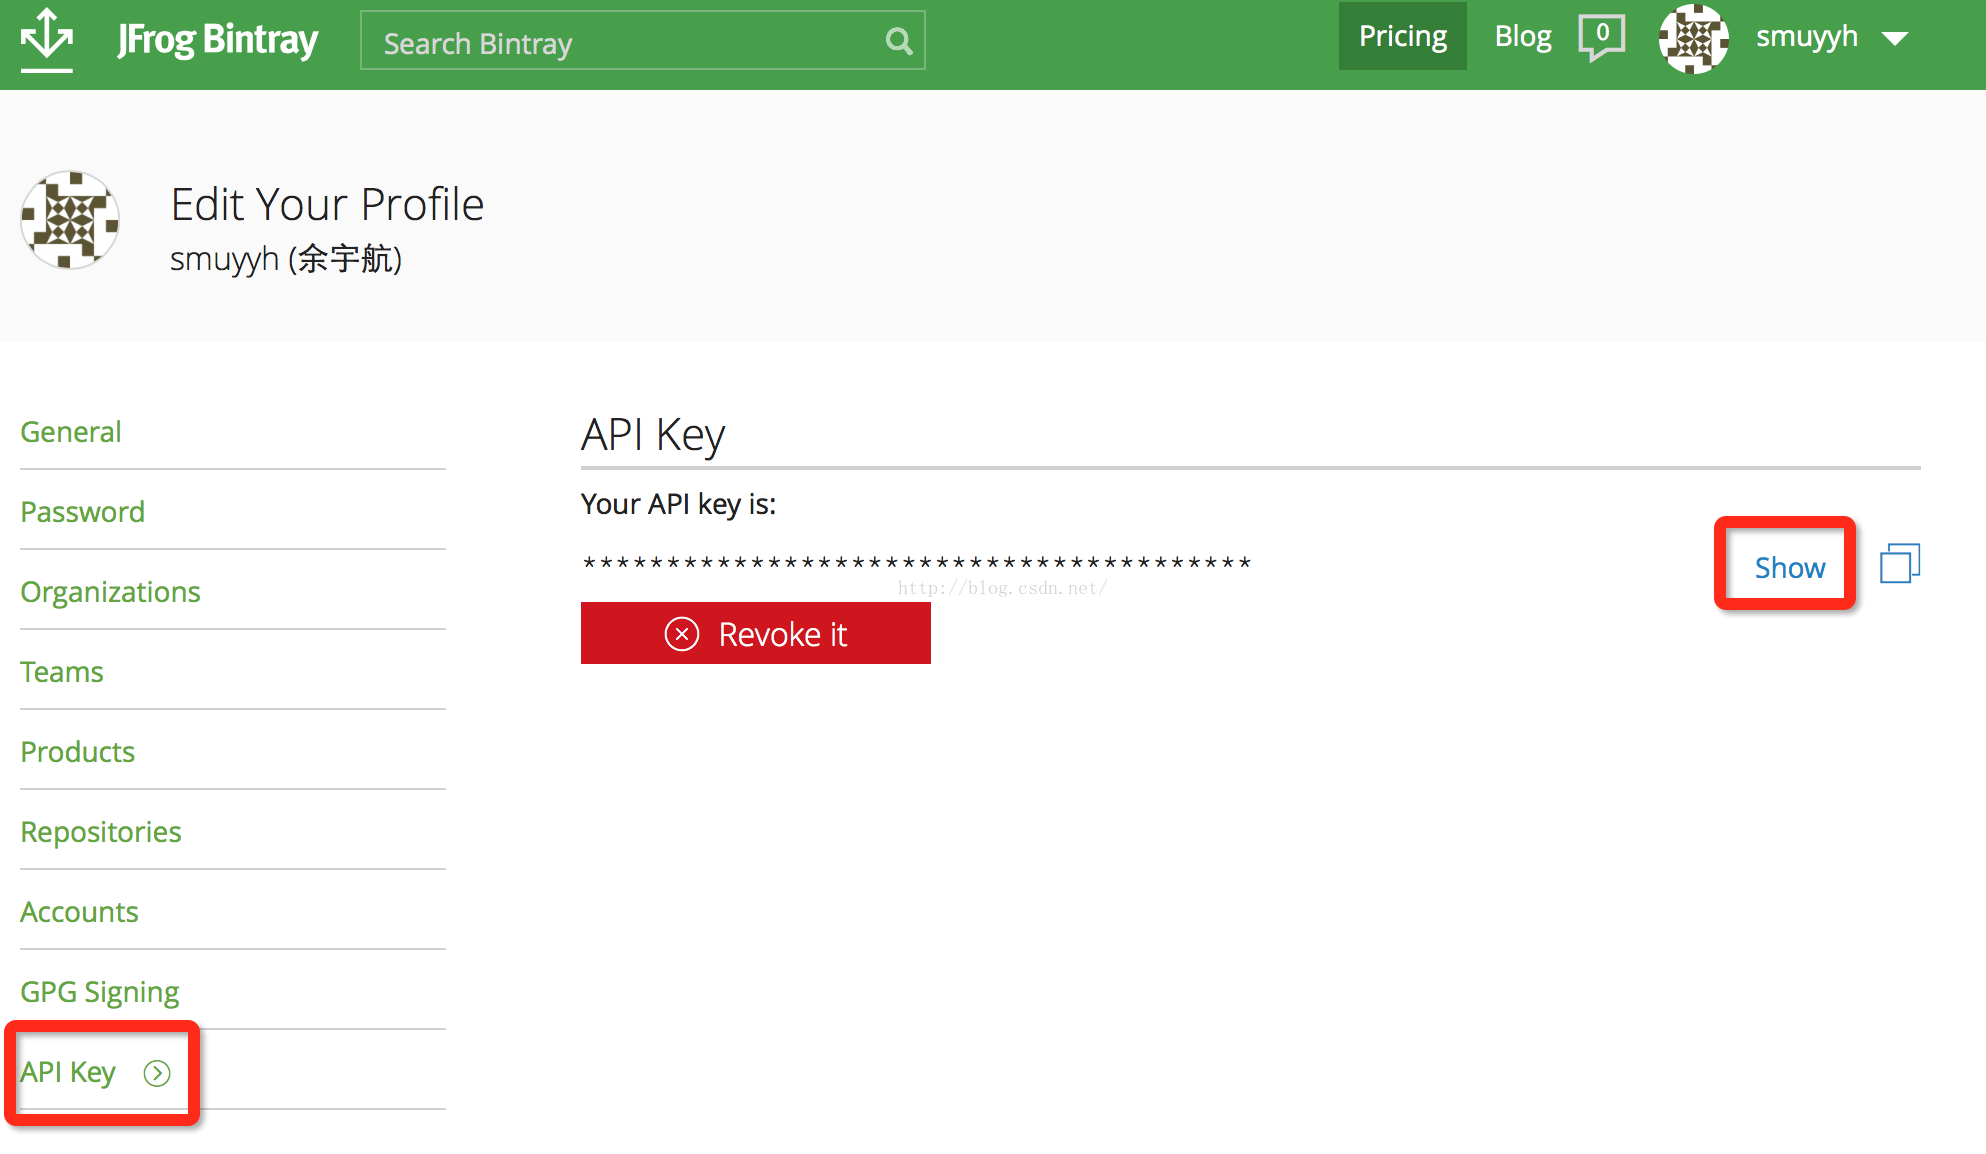1986x1154 pixels.
Task: Copy the API key with the copy icon
Action: click(1899, 563)
